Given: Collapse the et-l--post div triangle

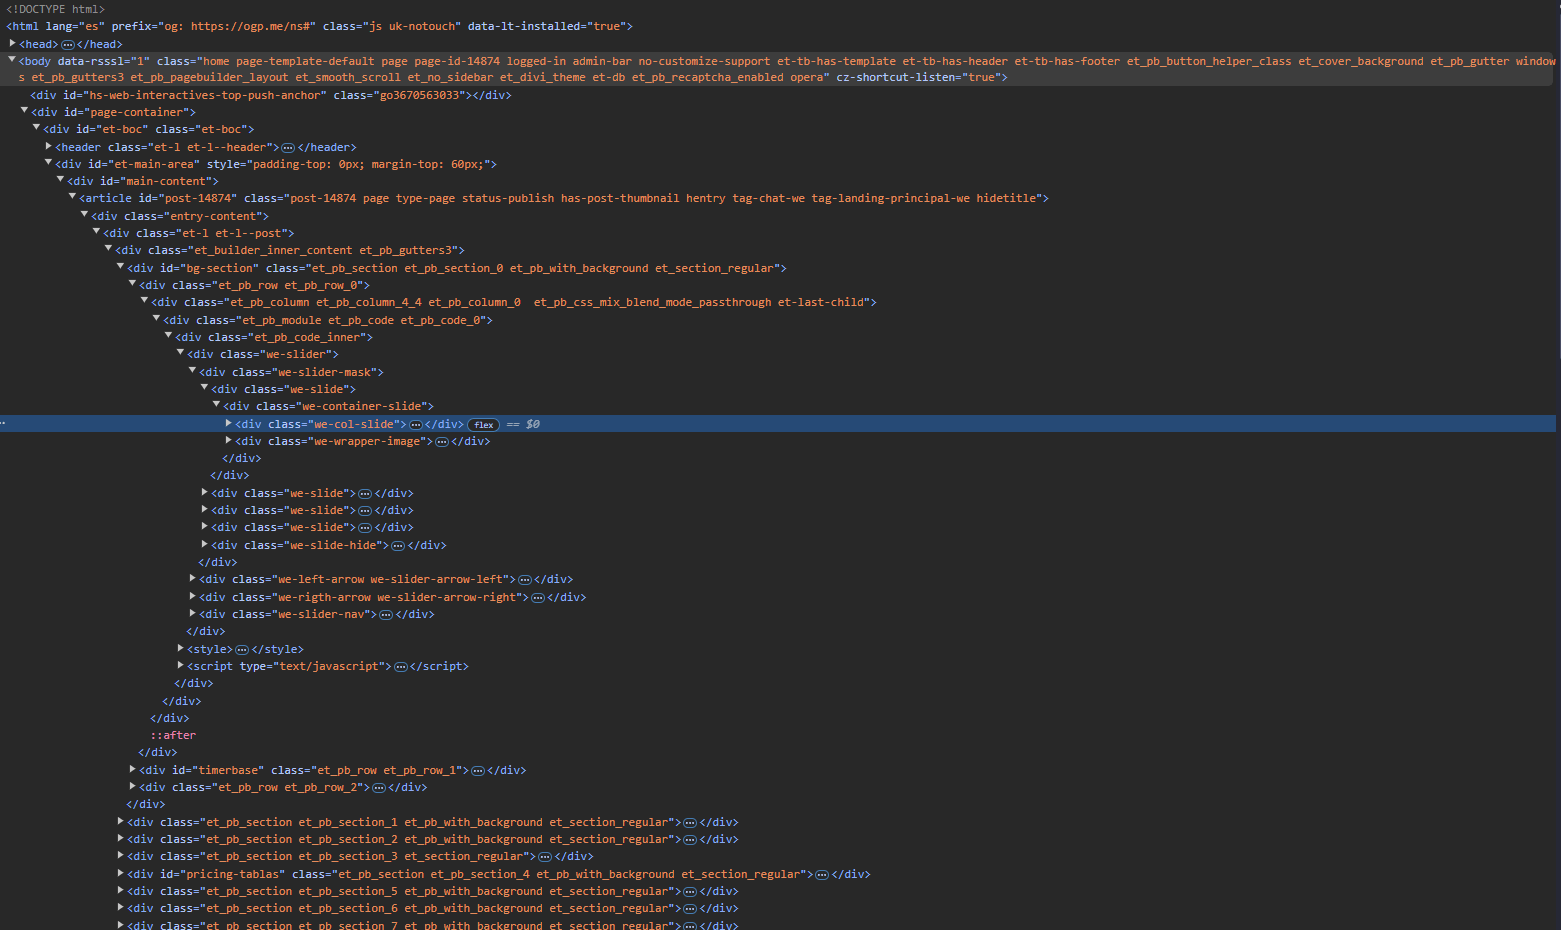Looking at the screenshot, I should pos(97,232).
